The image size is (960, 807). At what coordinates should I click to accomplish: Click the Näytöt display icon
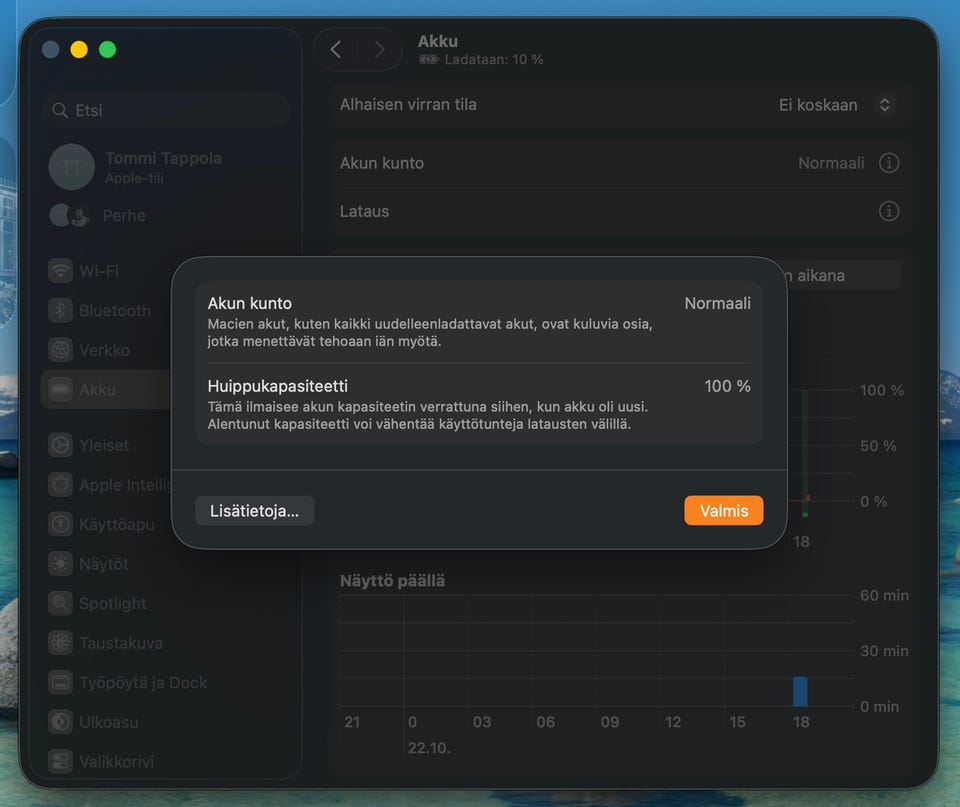pos(61,564)
